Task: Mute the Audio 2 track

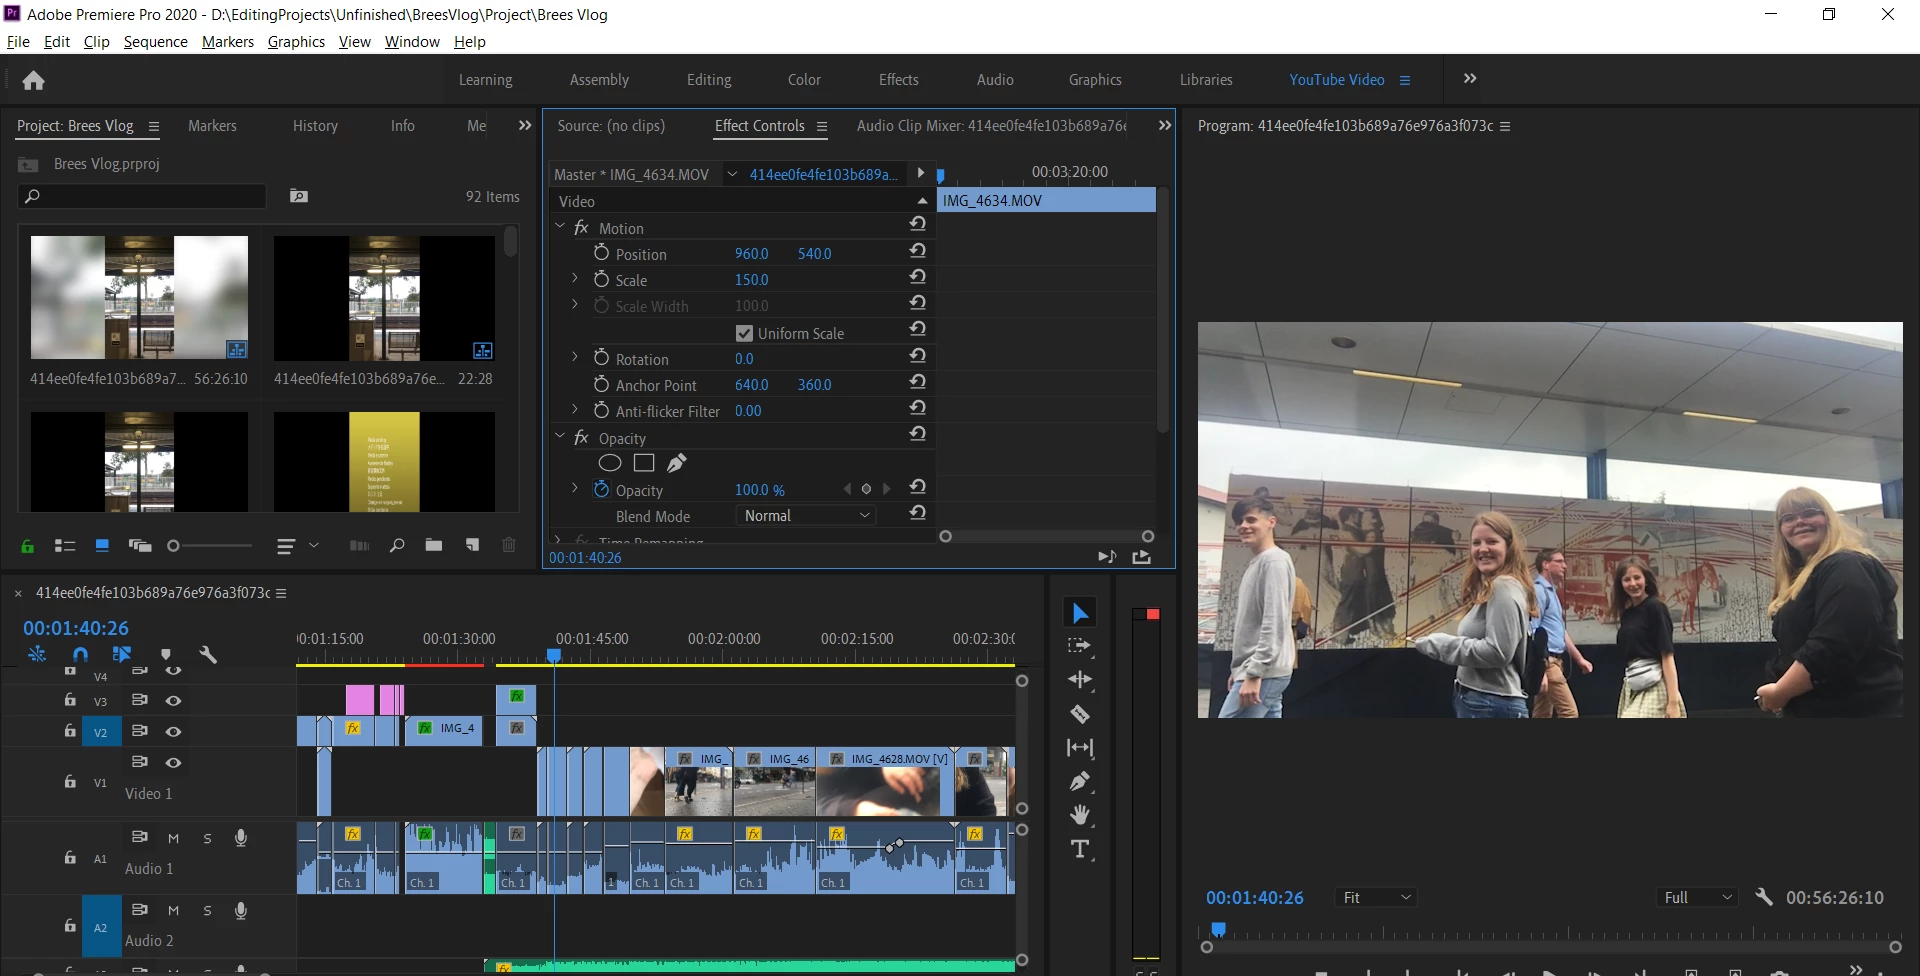Action: tap(173, 911)
